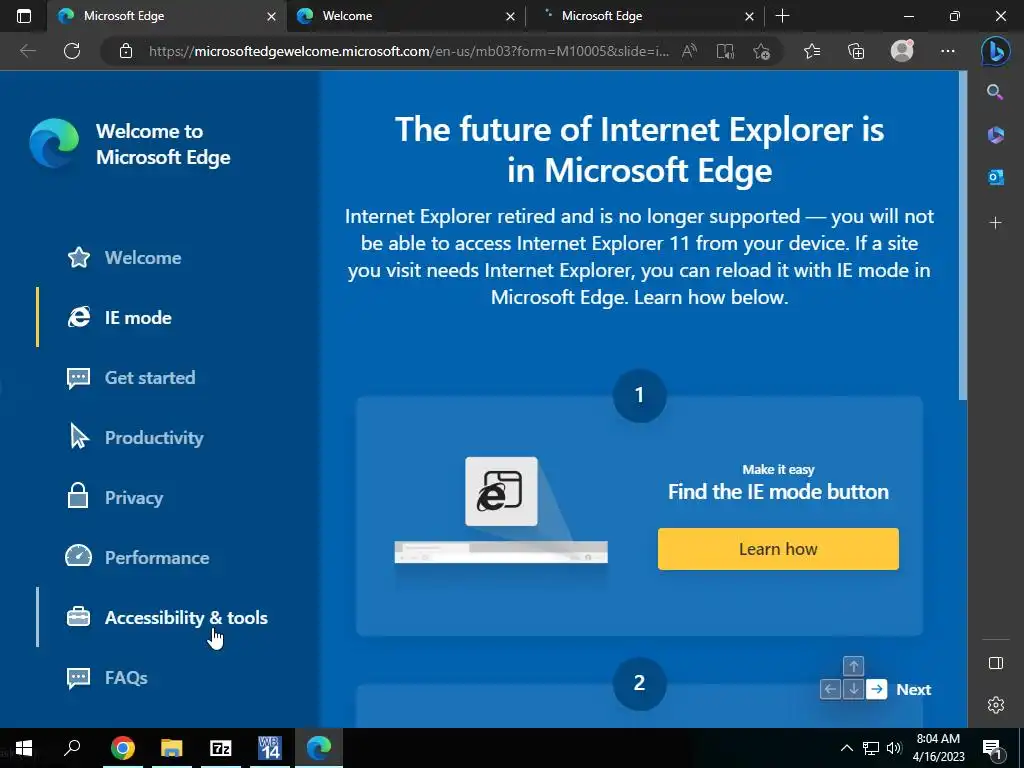
Task: Refresh the page
Action: [x=72, y=51]
